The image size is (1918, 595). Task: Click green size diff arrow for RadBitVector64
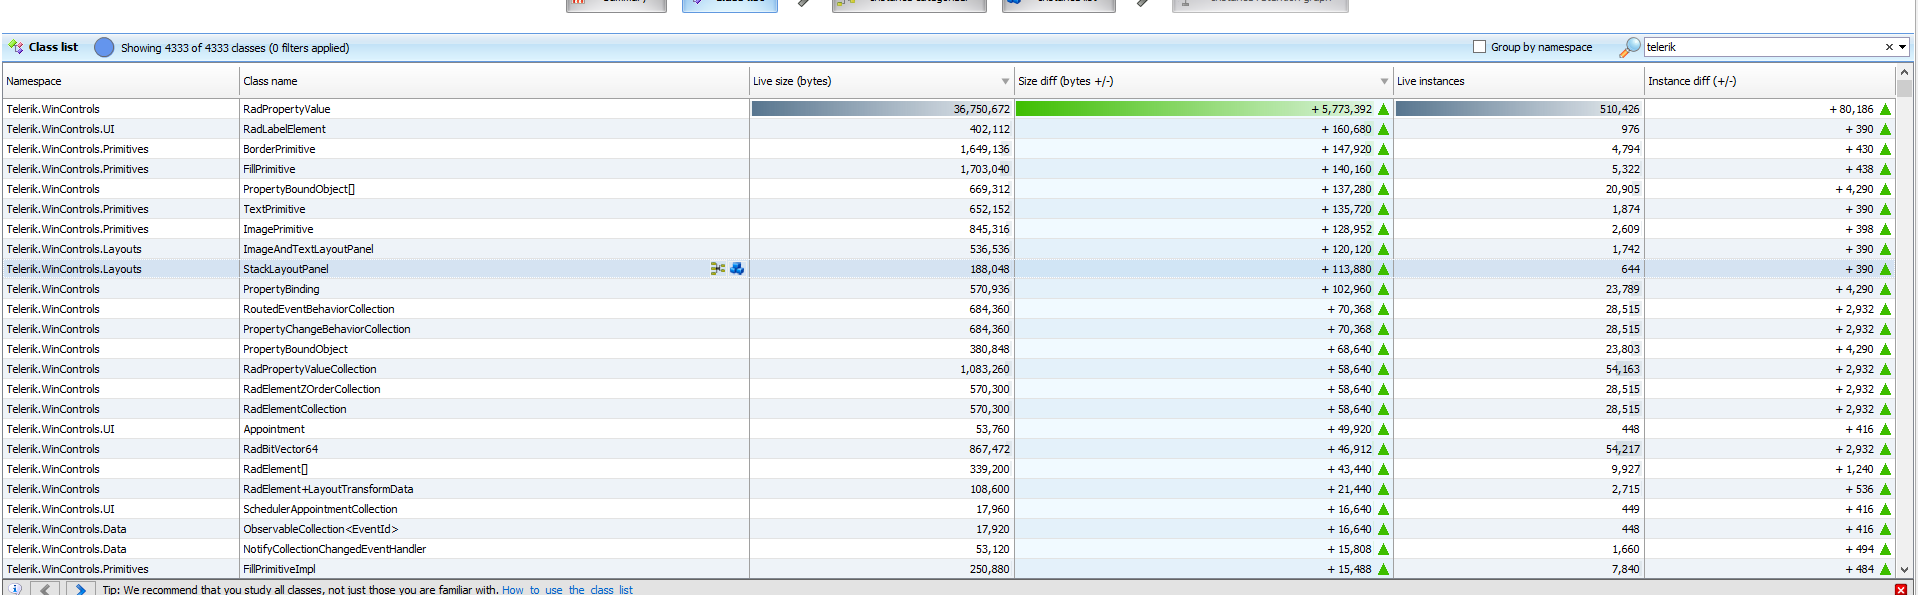(1384, 449)
